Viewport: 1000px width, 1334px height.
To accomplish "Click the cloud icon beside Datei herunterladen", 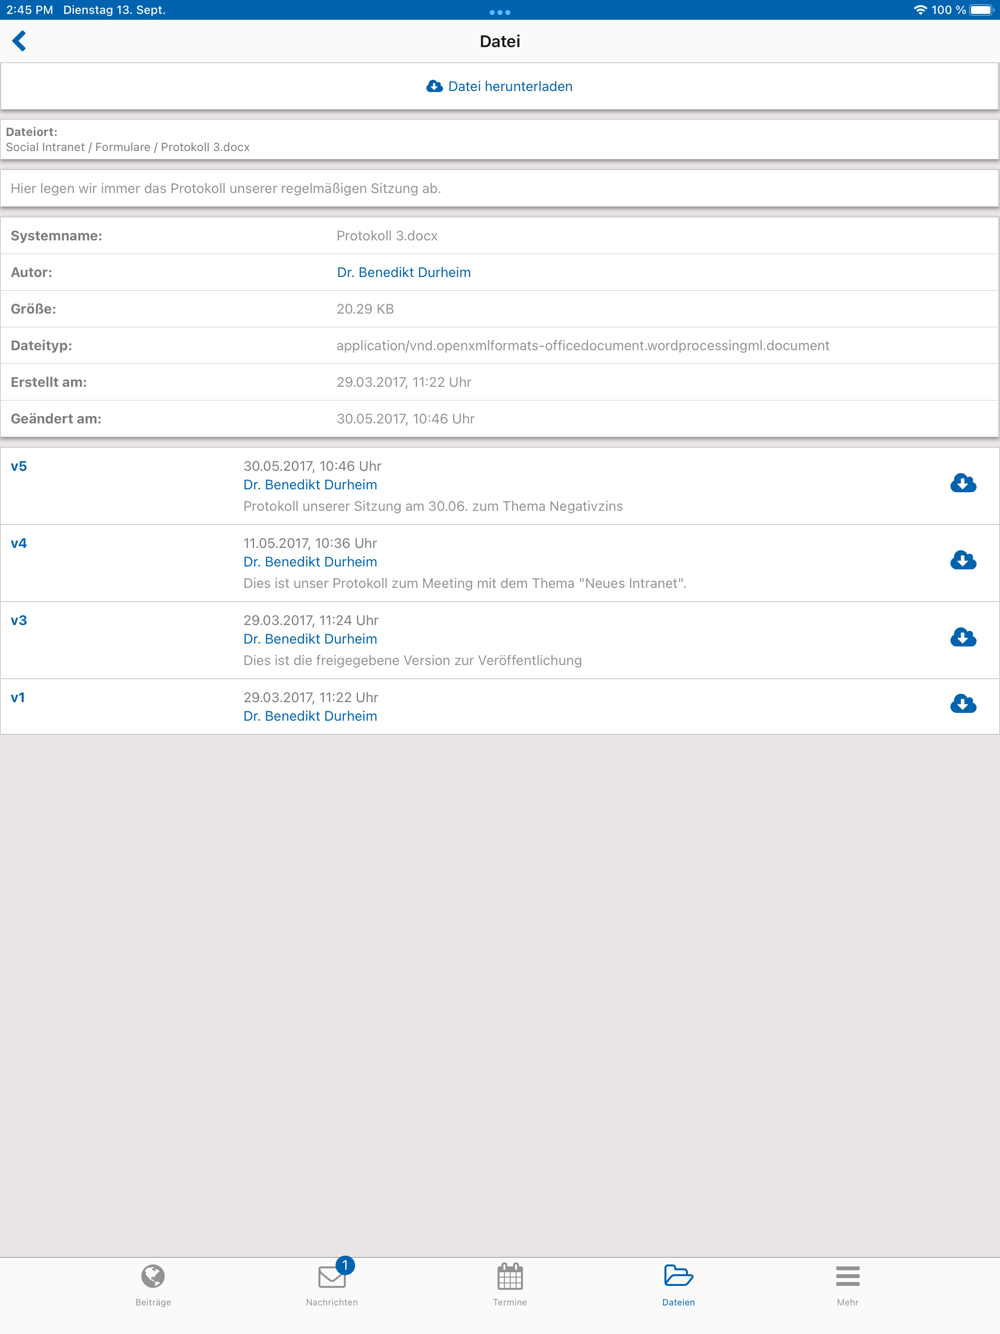I will (x=434, y=87).
